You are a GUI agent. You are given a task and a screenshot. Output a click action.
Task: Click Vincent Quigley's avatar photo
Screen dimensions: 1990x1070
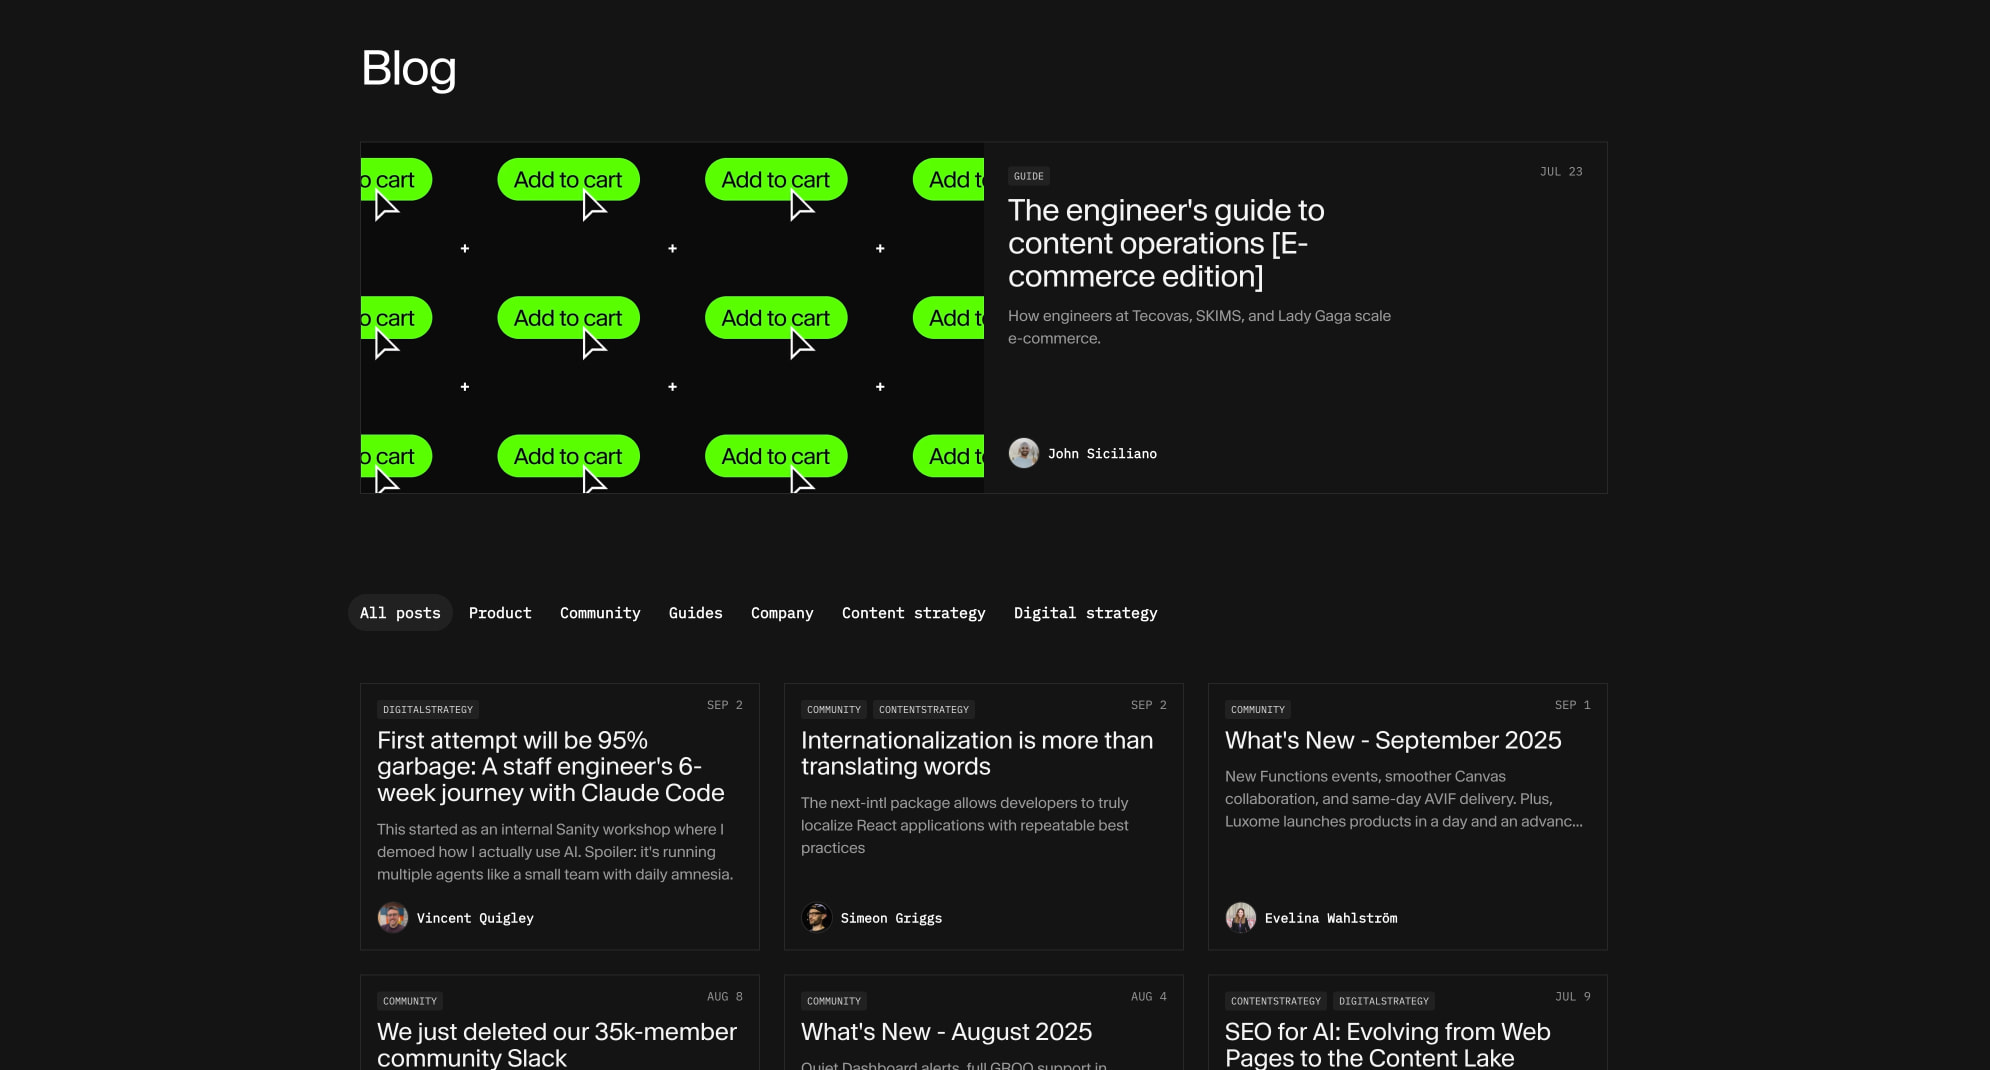point(392,917)
